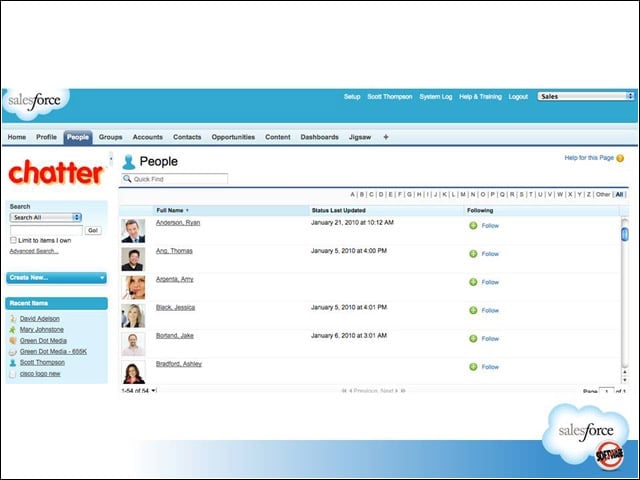Click green plus icon for Borland, Jake

473,338
